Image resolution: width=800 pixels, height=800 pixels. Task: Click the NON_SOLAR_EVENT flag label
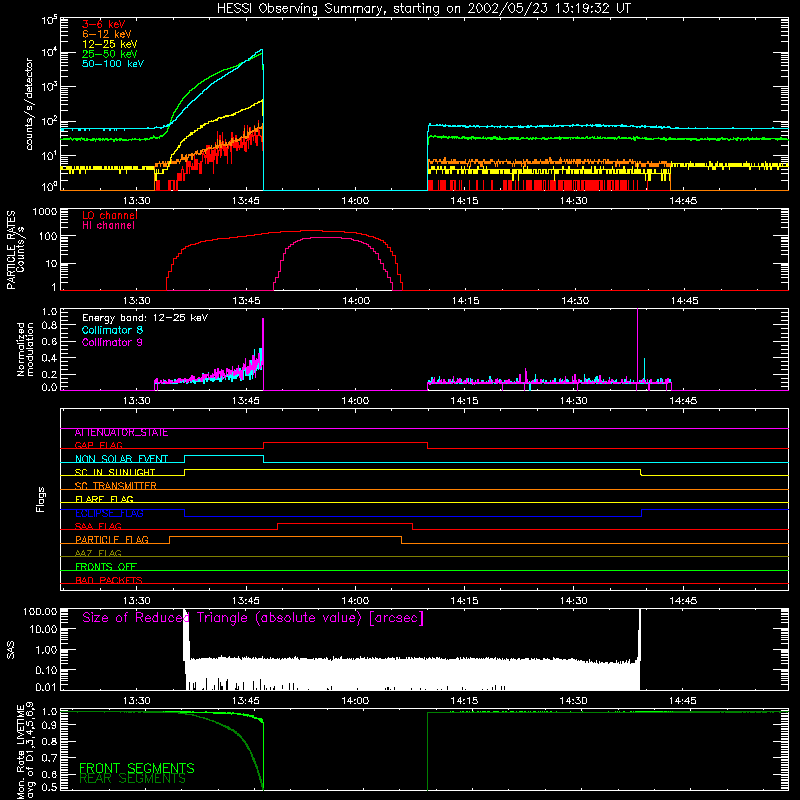[121, 459]
